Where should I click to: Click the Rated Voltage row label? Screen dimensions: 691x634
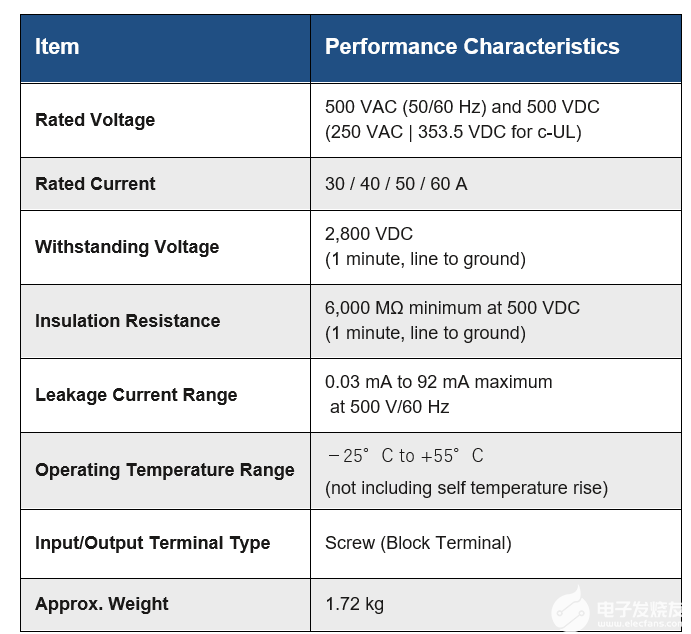(x=95, y=120)
